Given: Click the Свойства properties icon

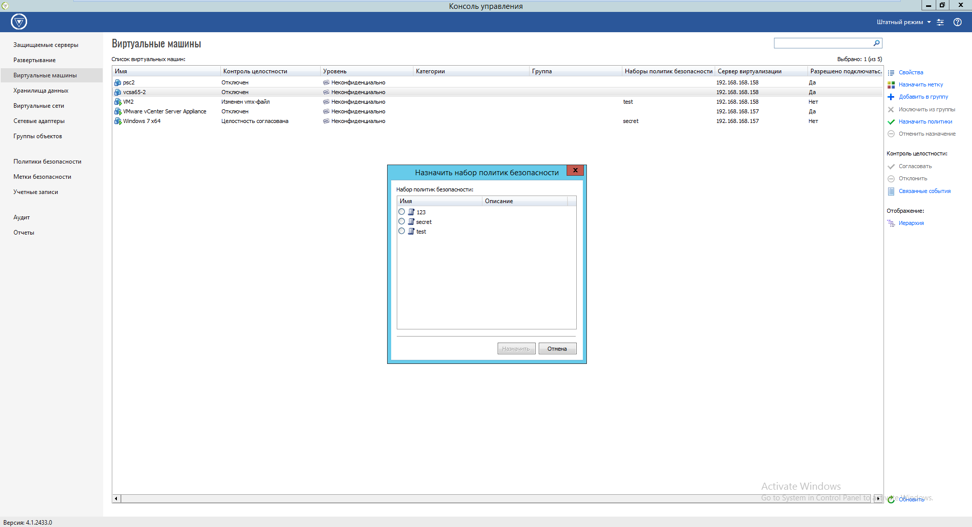Looking at the screenshot, I should coord(891,73).
